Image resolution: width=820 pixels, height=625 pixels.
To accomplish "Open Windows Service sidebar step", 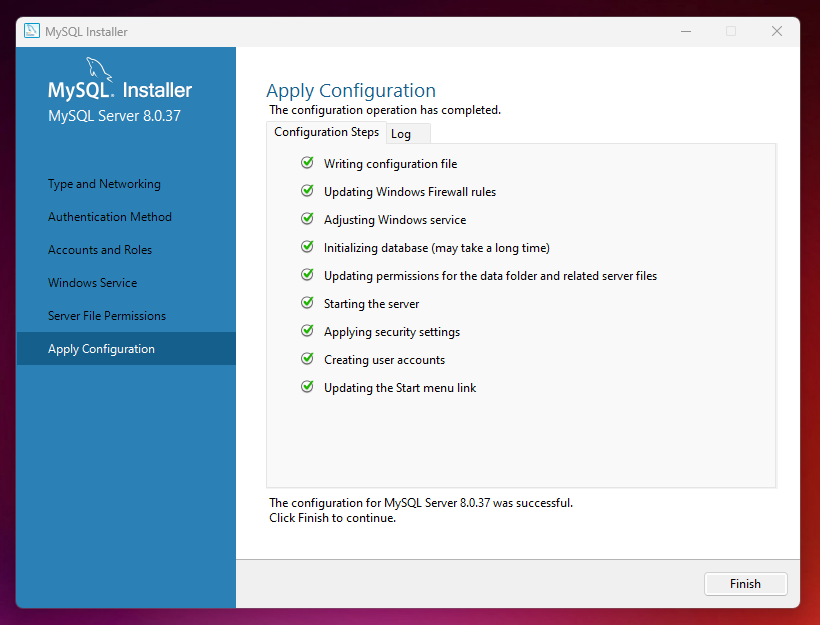I will [93, 283].
